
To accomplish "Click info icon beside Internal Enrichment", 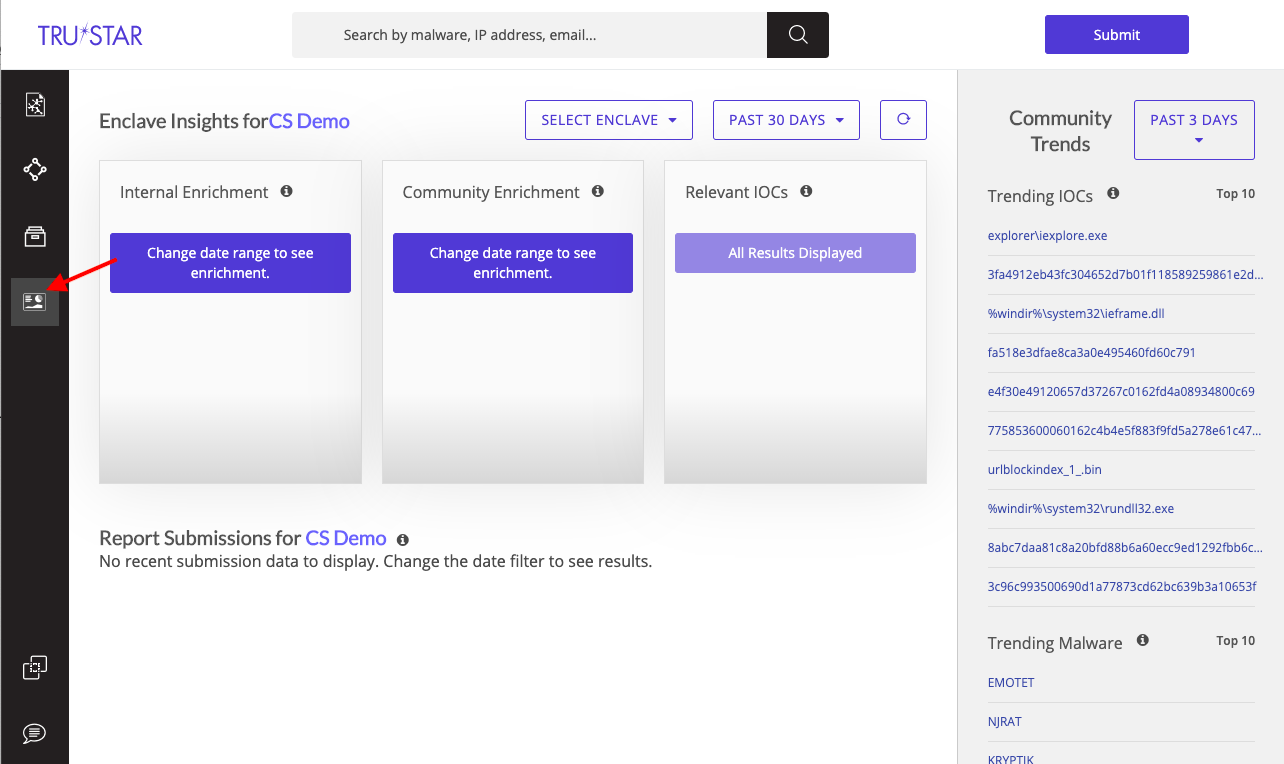I will click(286, 191).
